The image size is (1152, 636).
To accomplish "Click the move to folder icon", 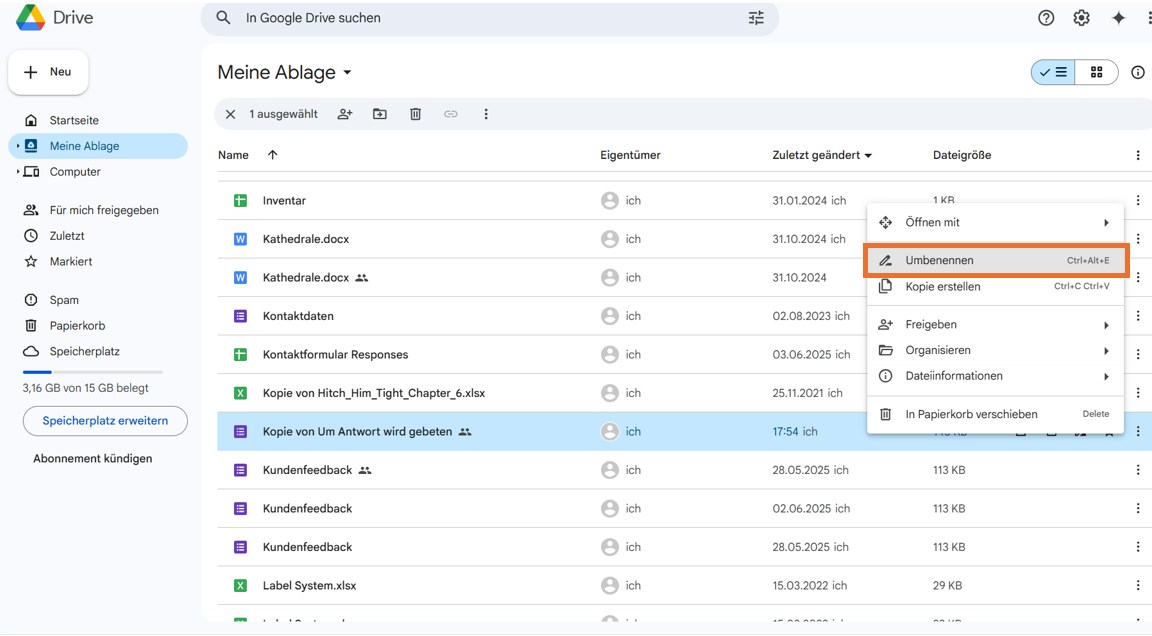I will 380,114.
